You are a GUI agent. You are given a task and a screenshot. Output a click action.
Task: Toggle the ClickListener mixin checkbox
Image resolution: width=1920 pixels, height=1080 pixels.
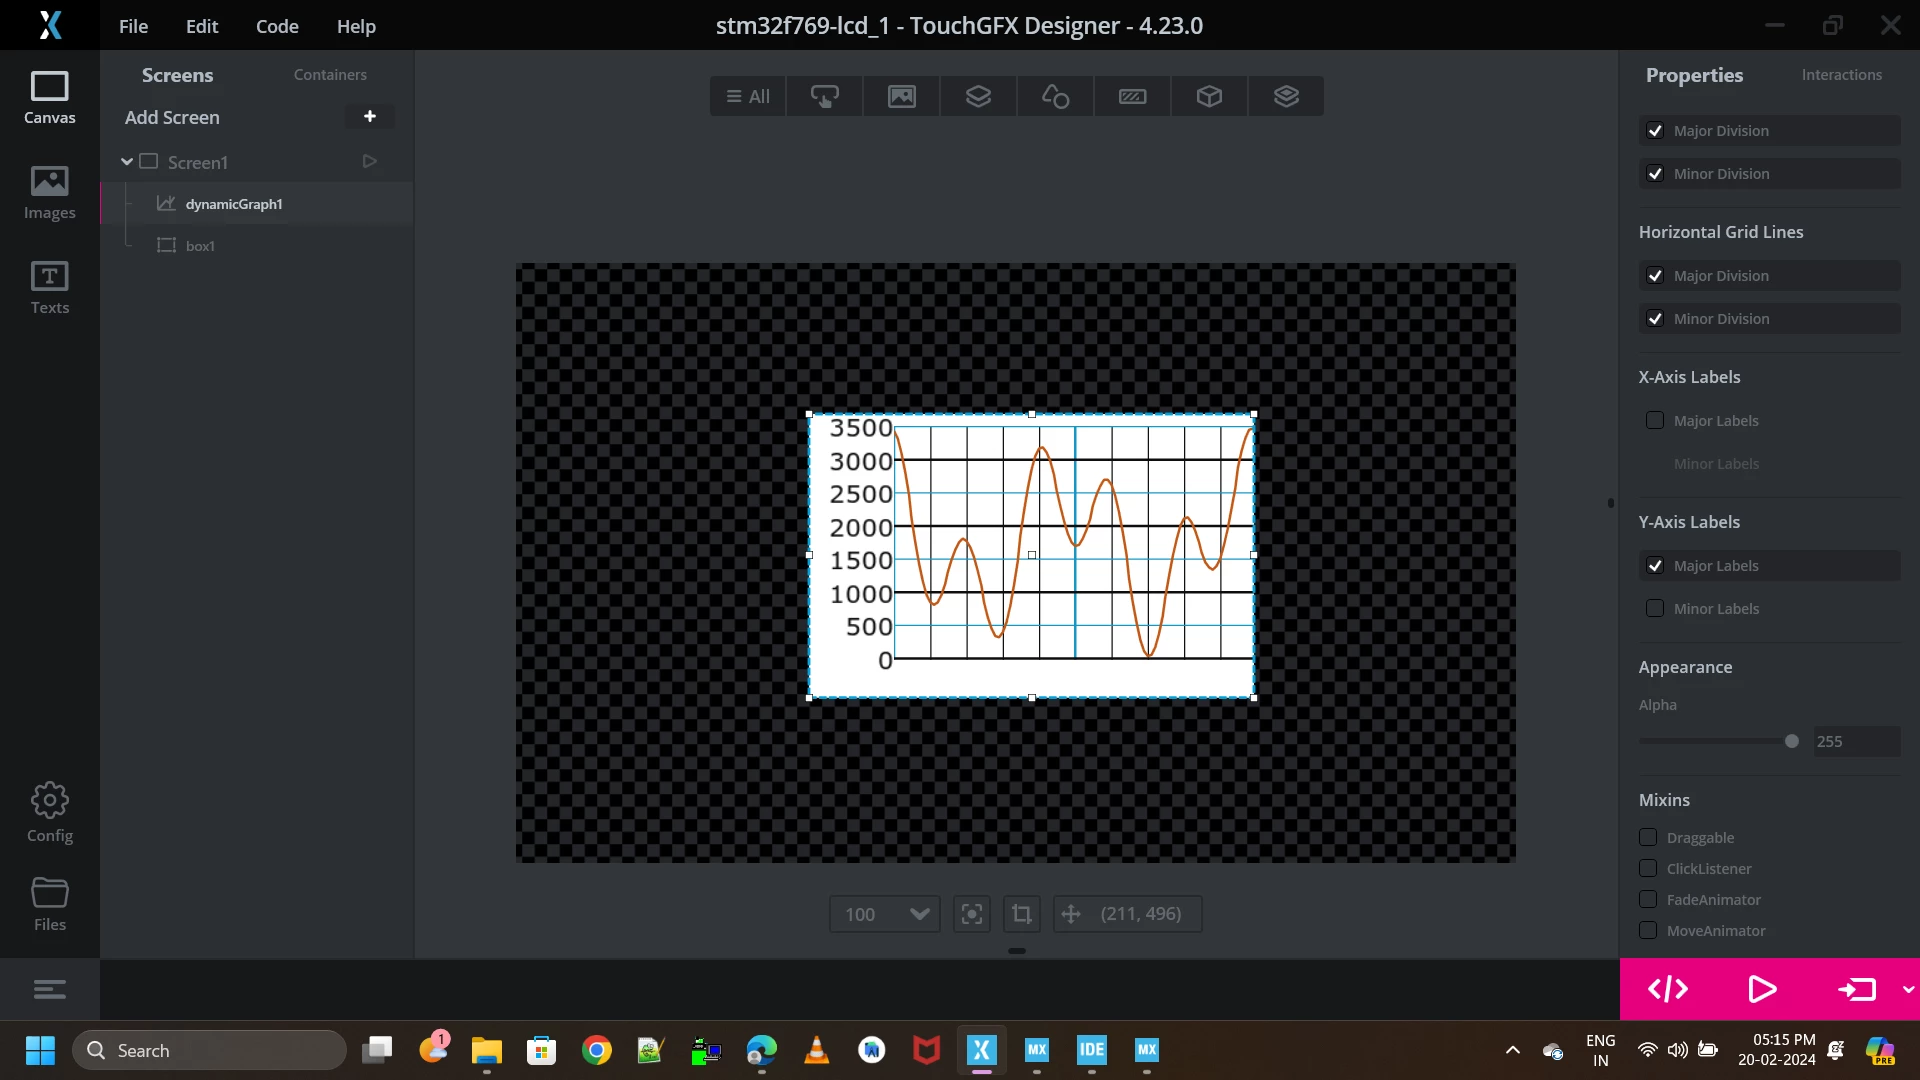[x=1648, y=869]
